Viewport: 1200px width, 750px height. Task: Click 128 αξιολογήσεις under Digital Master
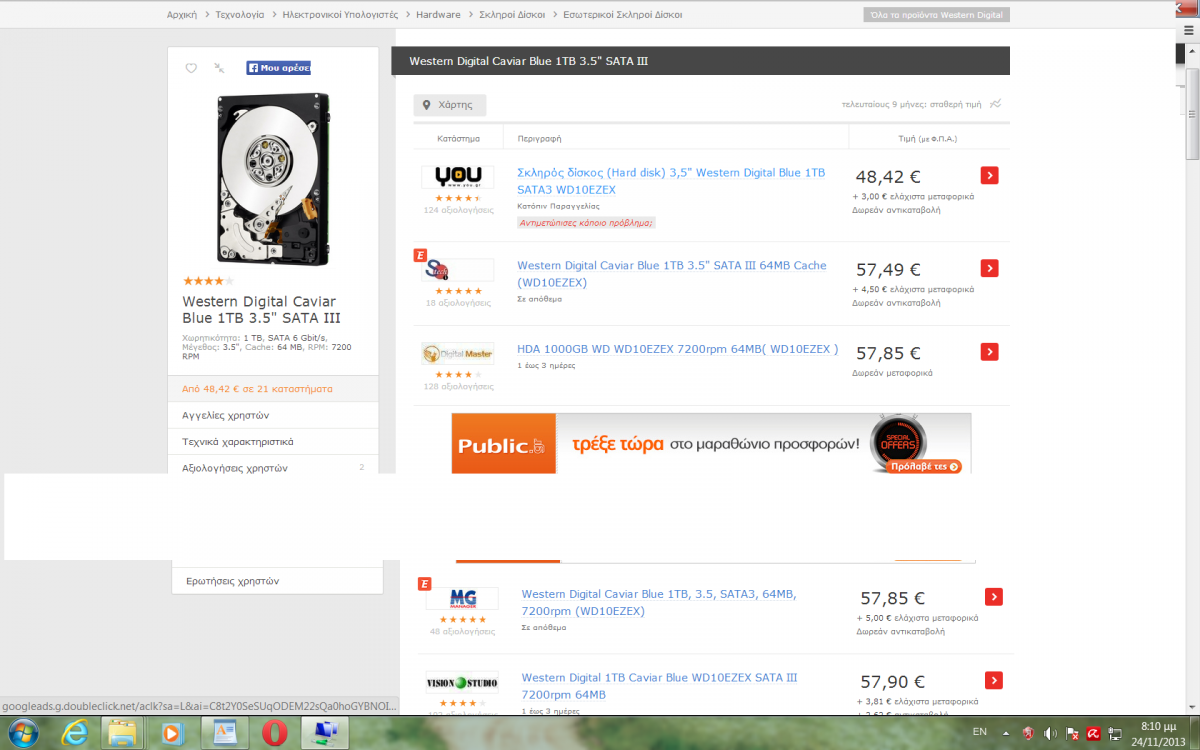pyautogui.click(x=458, y=386)
